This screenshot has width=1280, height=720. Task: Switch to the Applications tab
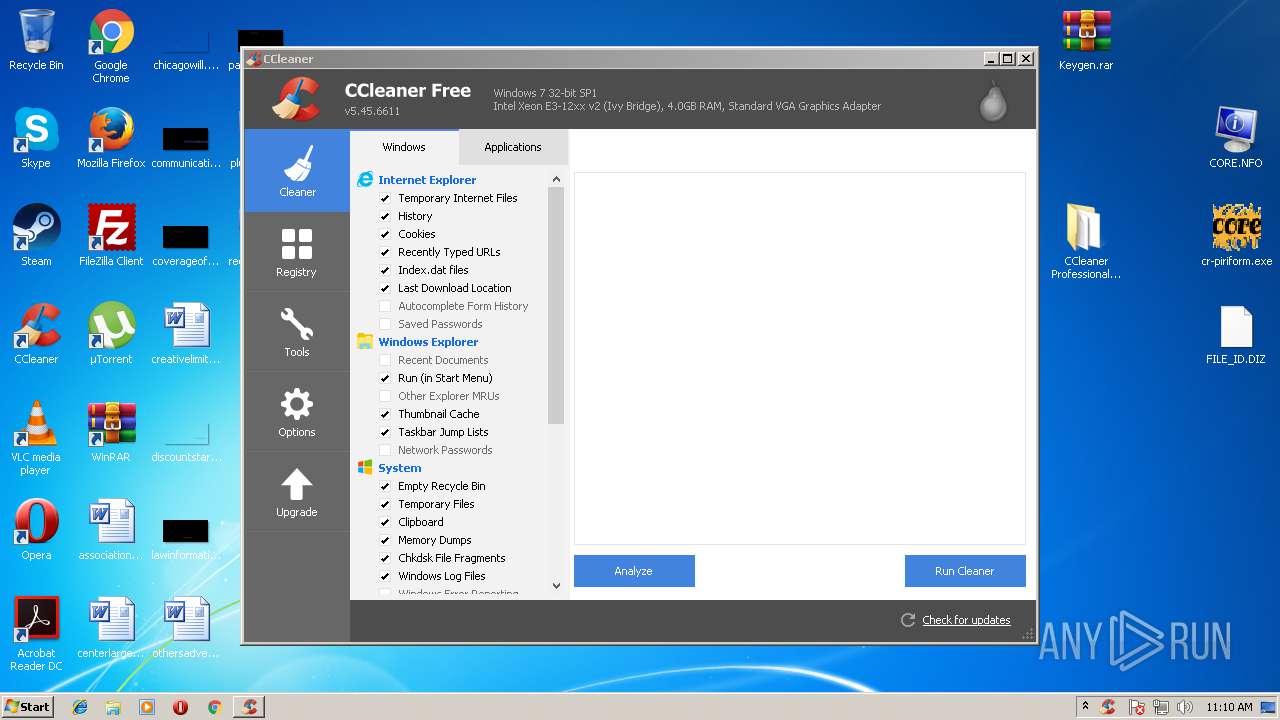pos(513,147)
